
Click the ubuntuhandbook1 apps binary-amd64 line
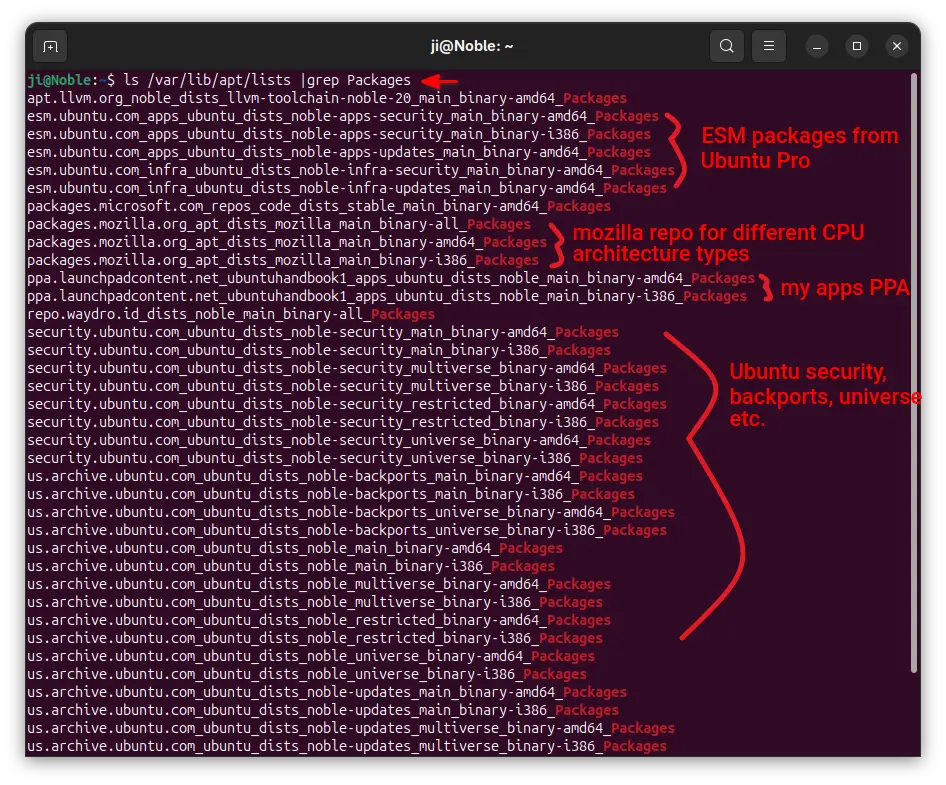point(391,278)
